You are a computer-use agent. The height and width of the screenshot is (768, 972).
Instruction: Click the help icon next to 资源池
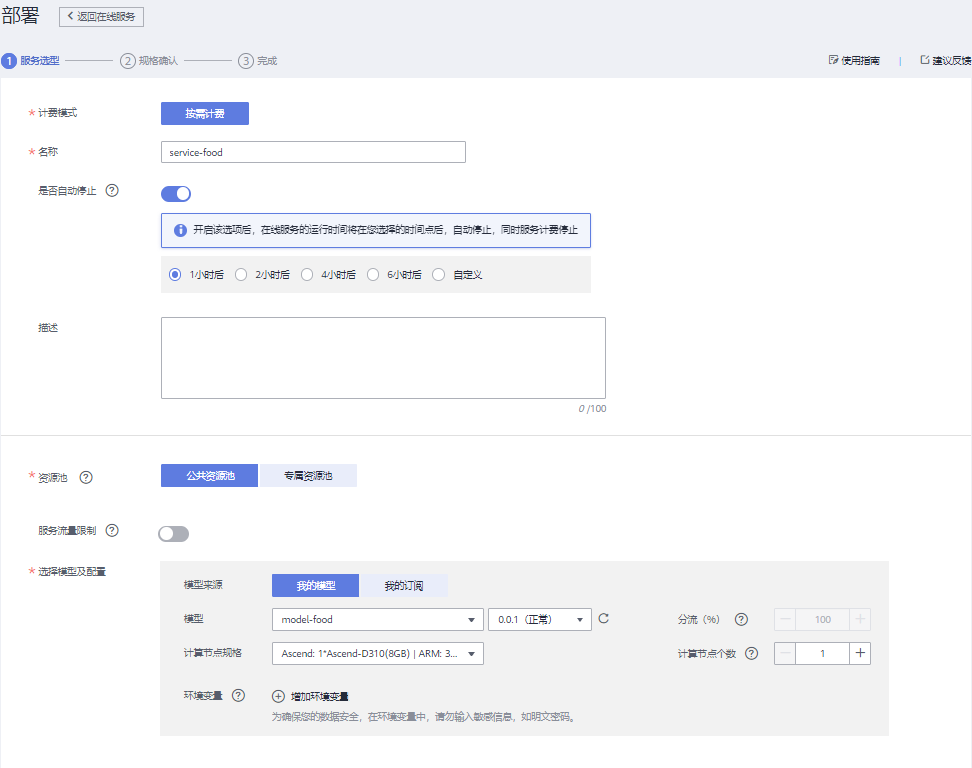pyautogui.click(x=86, y=477)
